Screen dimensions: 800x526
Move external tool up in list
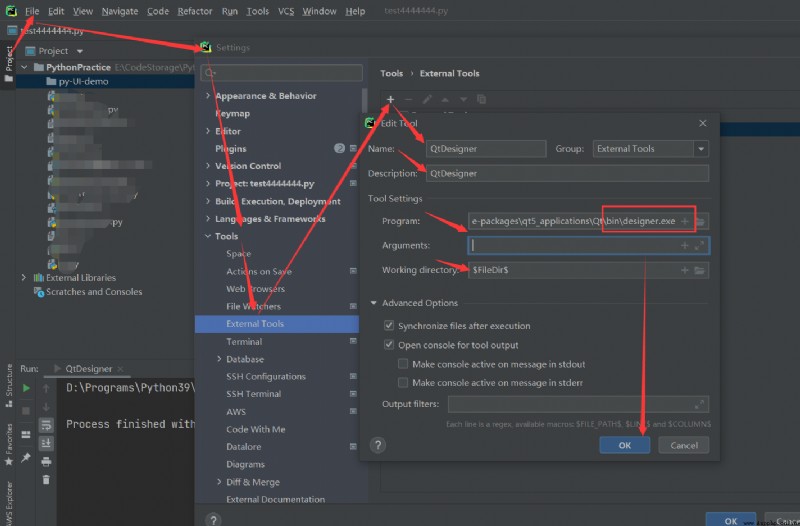tap(445, 99)
